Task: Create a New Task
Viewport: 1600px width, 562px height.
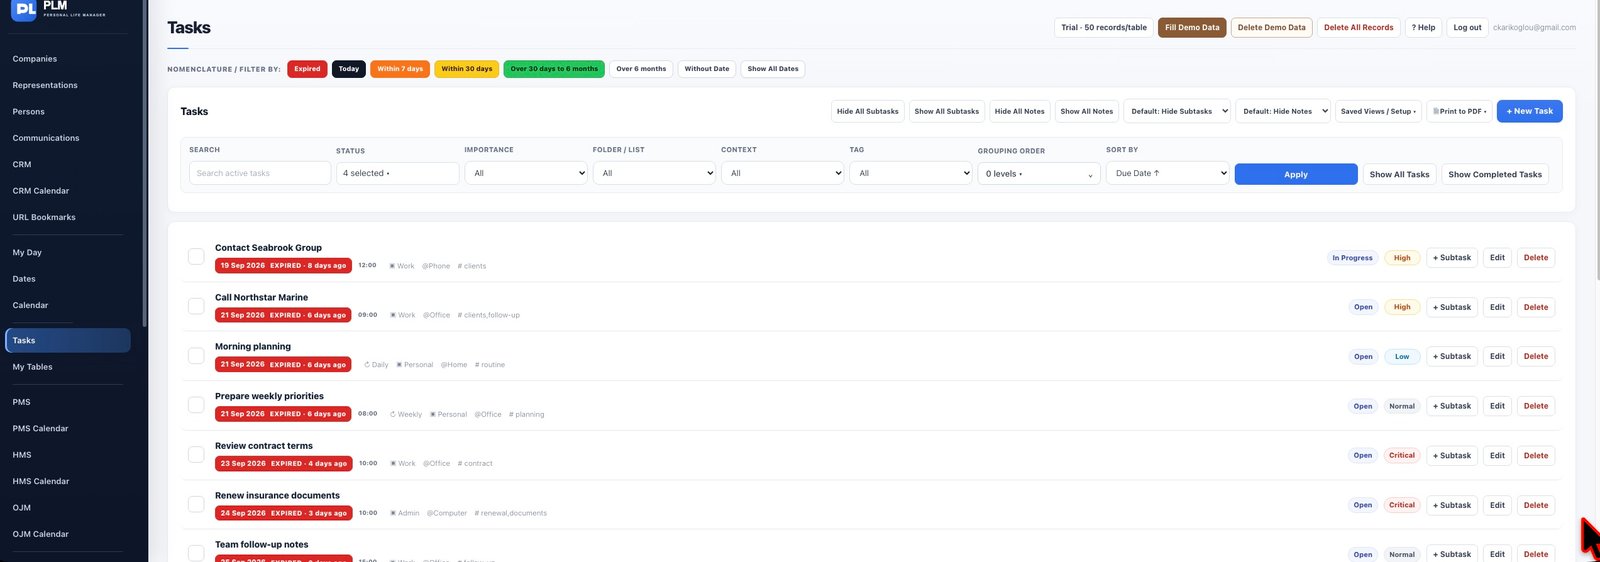Action: (x=1529, y=111)
